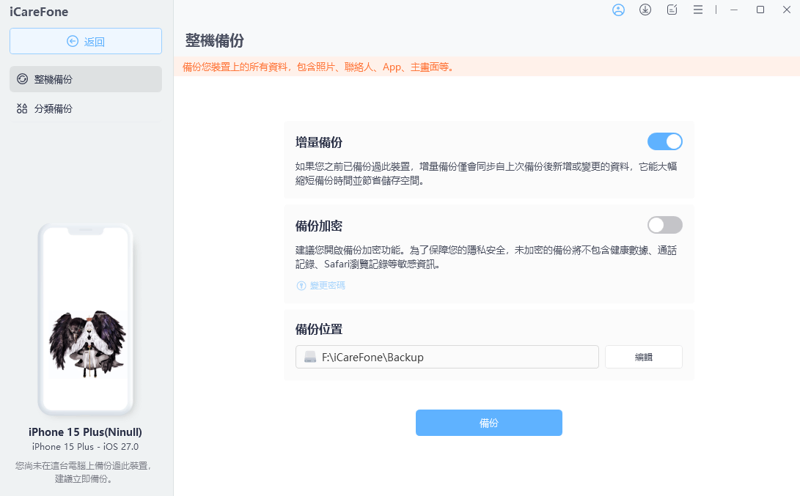Click the blue 備份 button
Screen dimensions: 800x496
(x=489, y=423)
